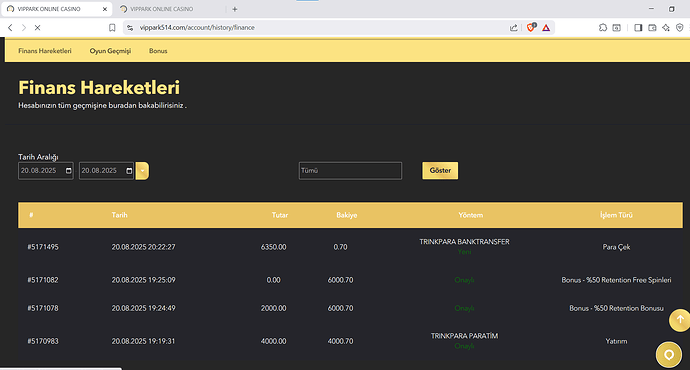
Task: Open the Oyun Geçmişi menu item
Action: pos(110,51)
